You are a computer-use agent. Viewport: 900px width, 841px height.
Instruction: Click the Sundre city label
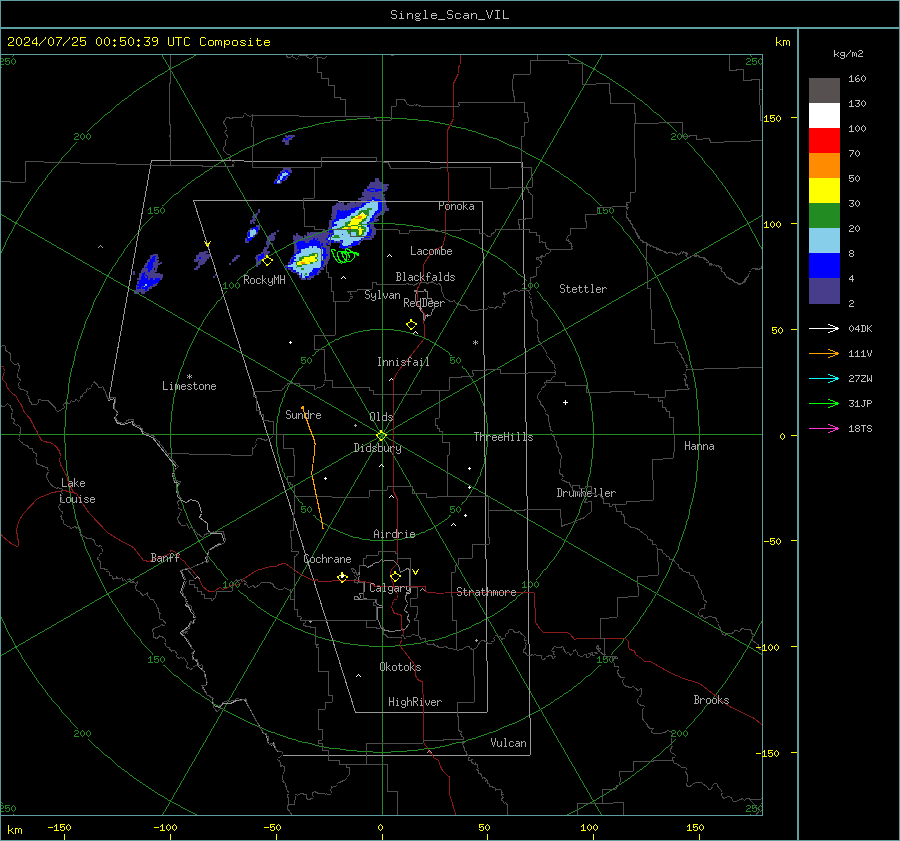303,414
